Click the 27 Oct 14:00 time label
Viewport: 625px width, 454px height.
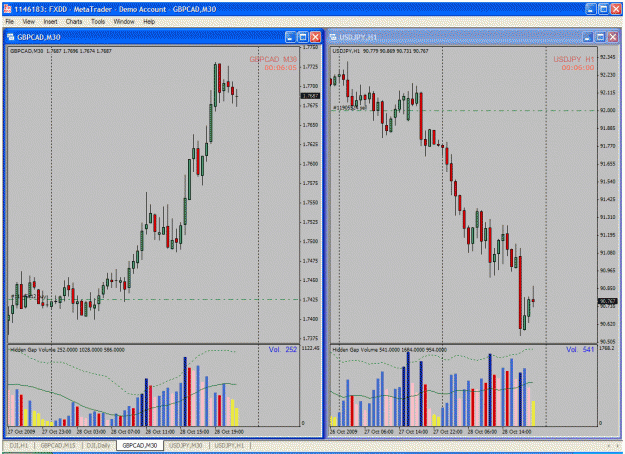[413, 432]
